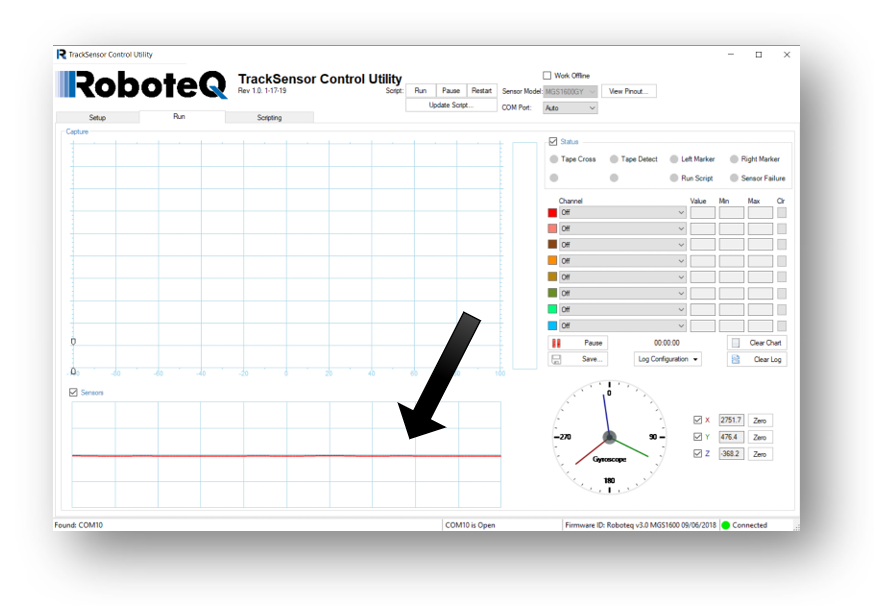
Task: Open the bright green channel dropdown
Action: tap(623, 309)
